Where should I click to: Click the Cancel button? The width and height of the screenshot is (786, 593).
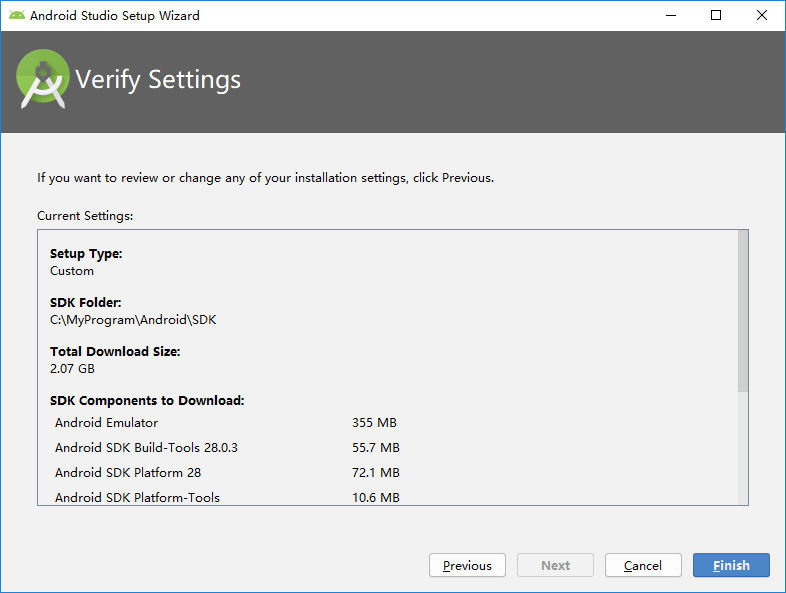643,565
